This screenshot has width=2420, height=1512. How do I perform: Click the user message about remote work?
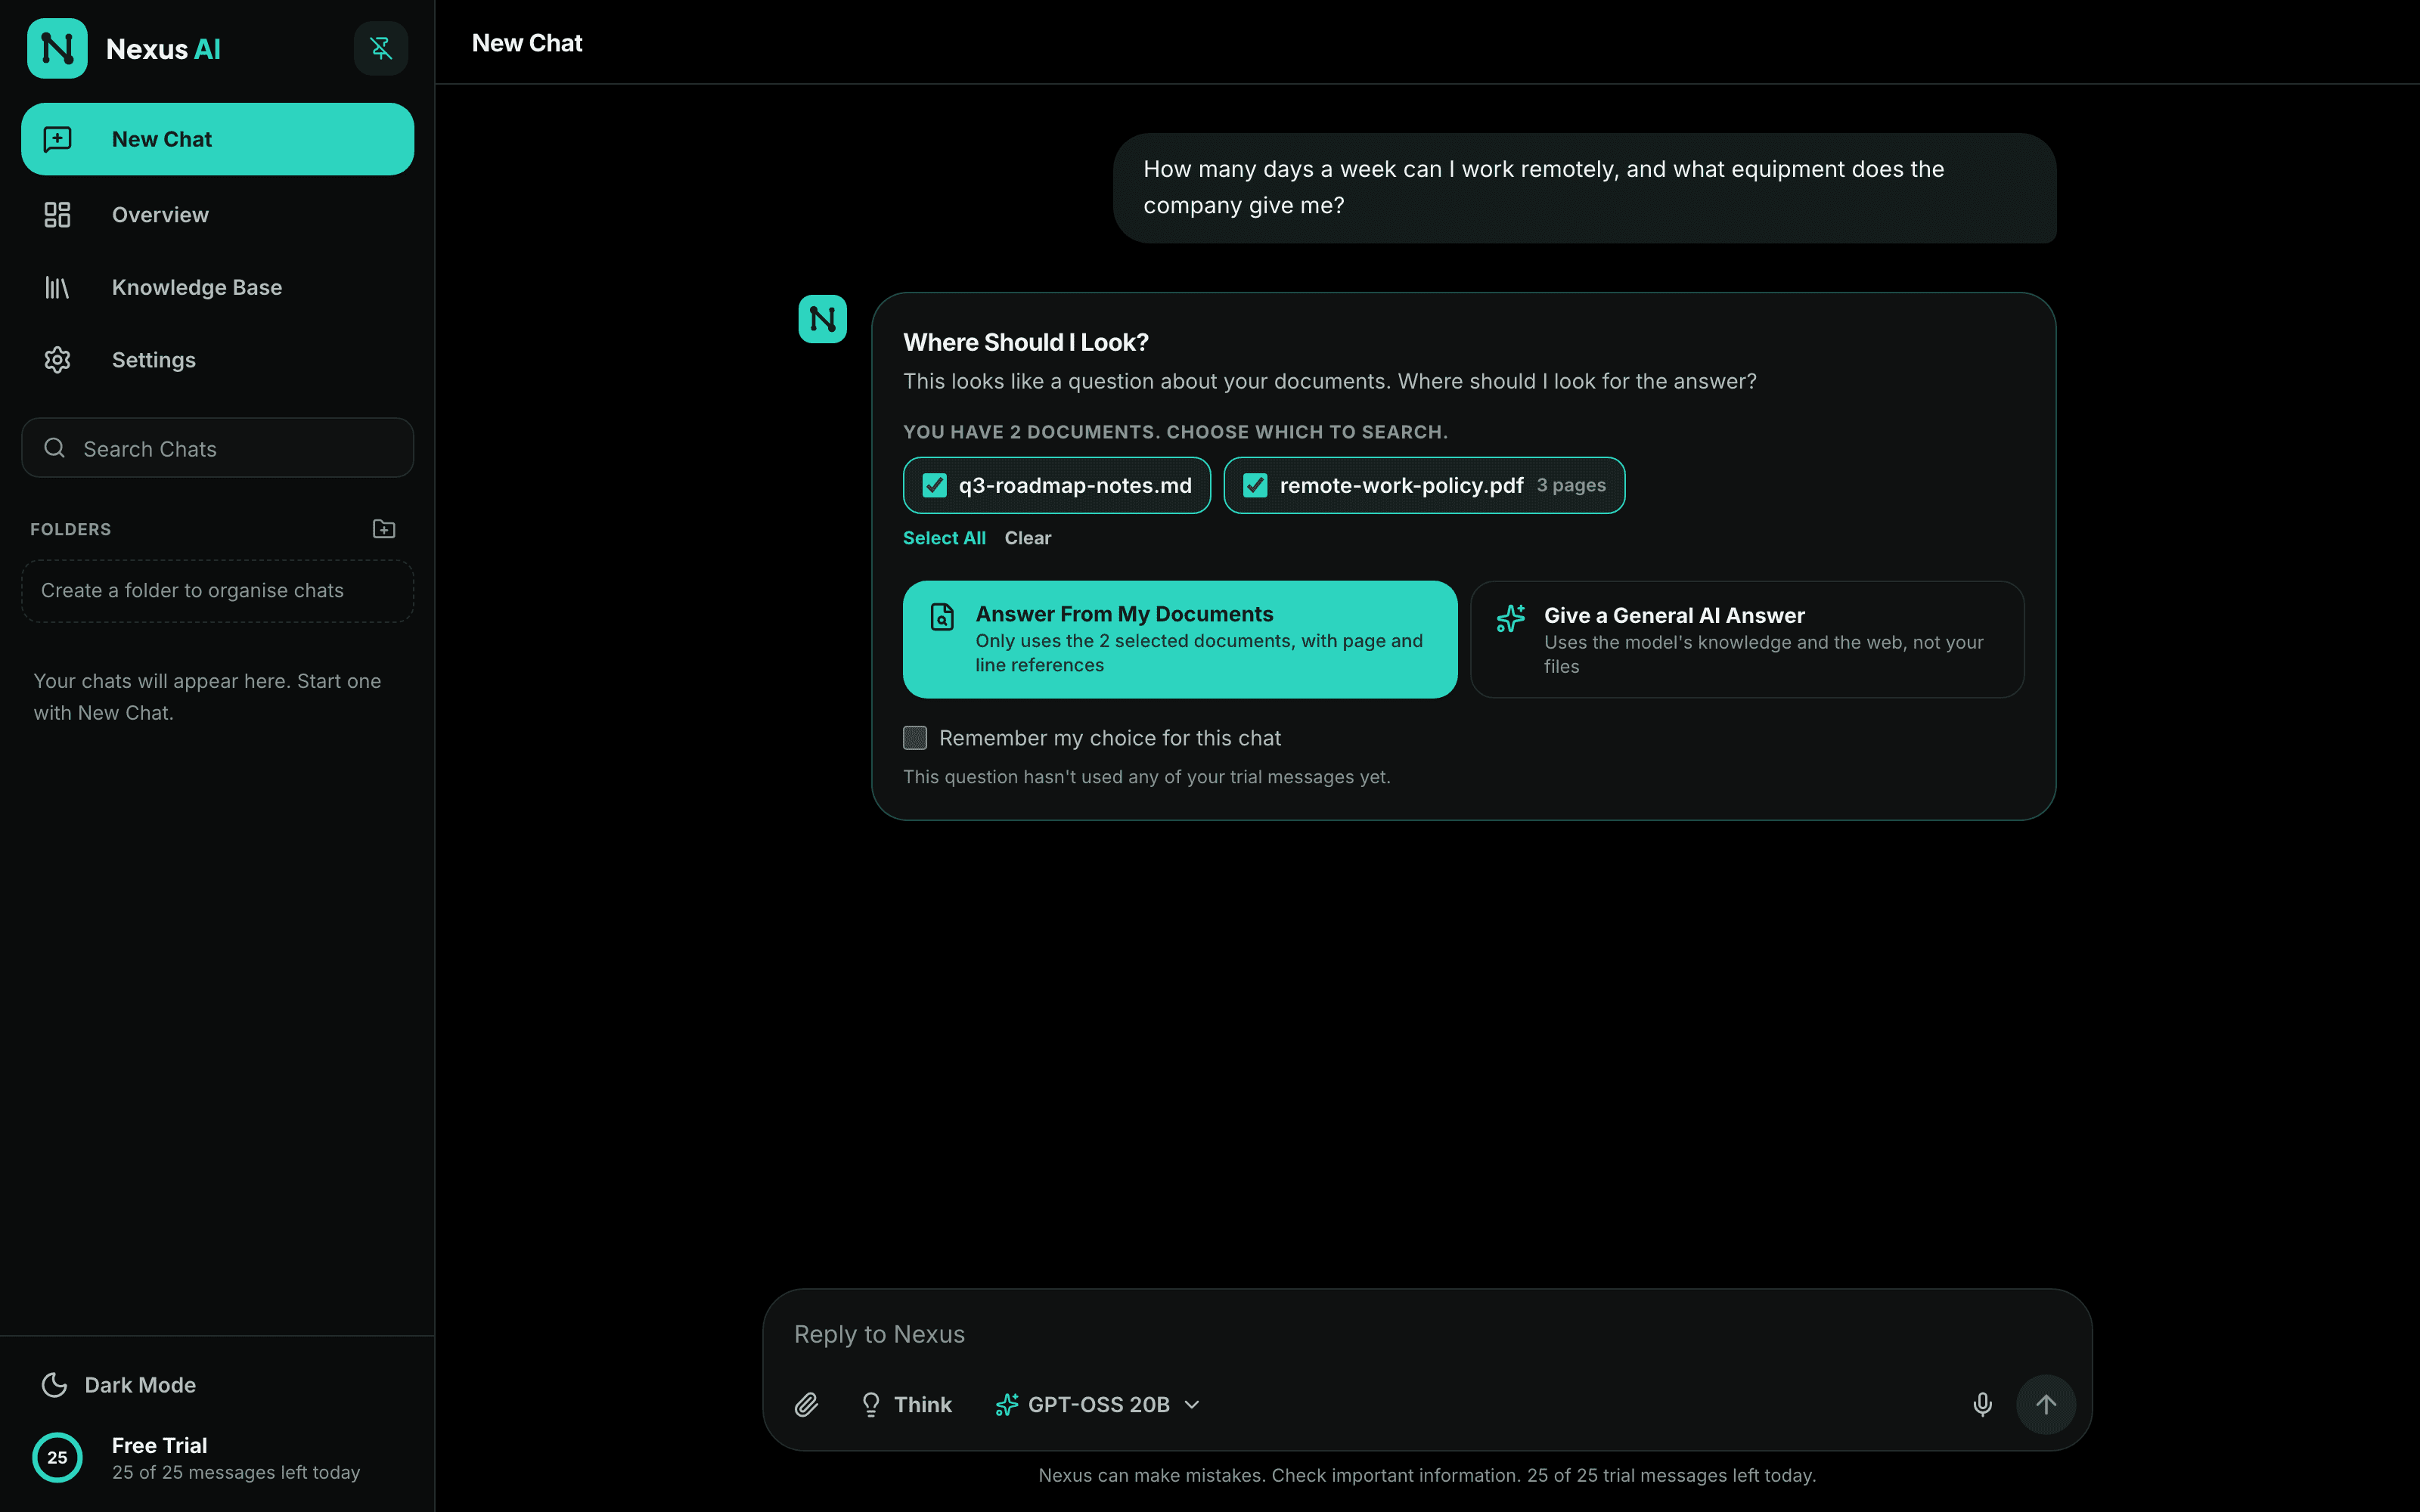click(1584, 188)
